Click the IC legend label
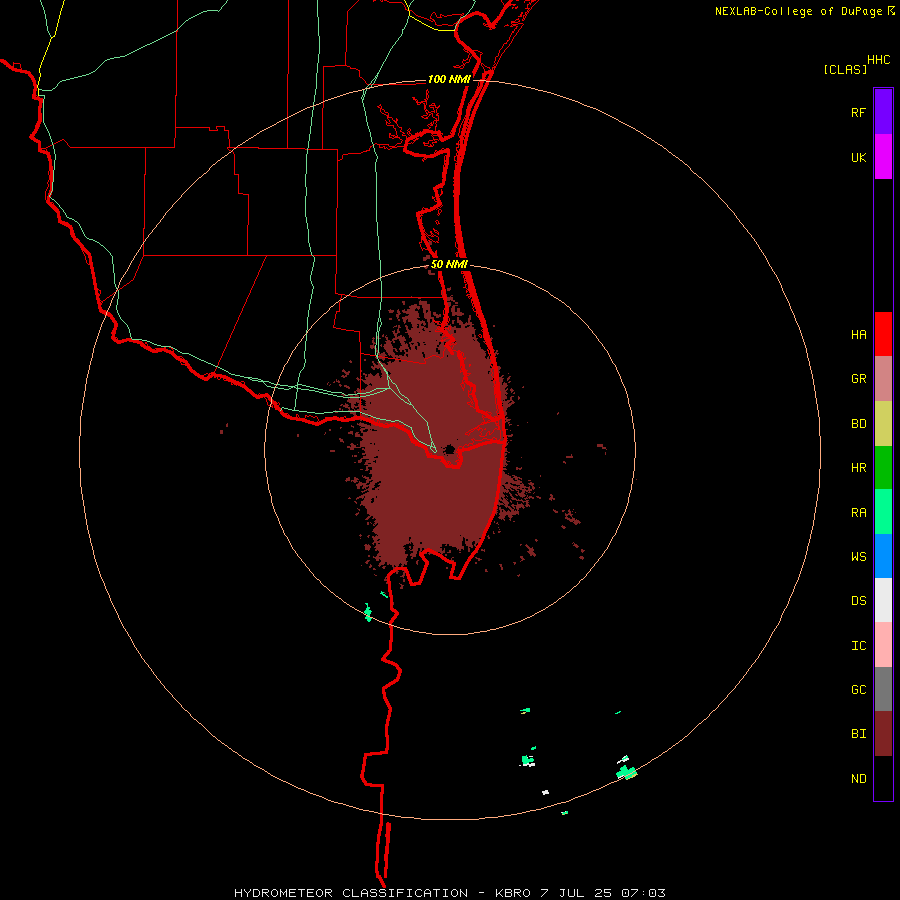The height and width of the screenshot is (900, 900). click(859, 646)
